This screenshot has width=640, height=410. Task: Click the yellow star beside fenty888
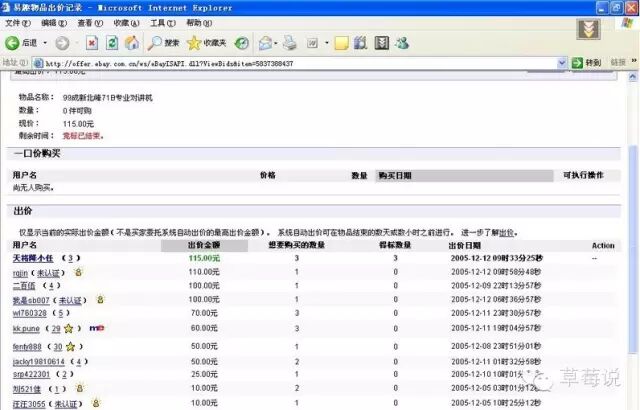71,346
